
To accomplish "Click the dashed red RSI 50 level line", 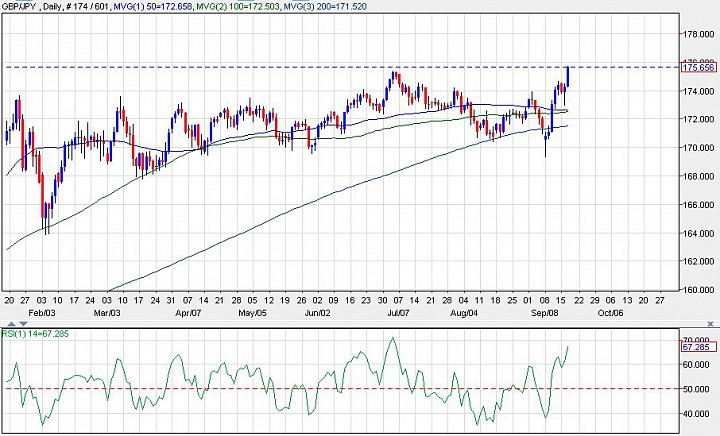I will point(340,389).
